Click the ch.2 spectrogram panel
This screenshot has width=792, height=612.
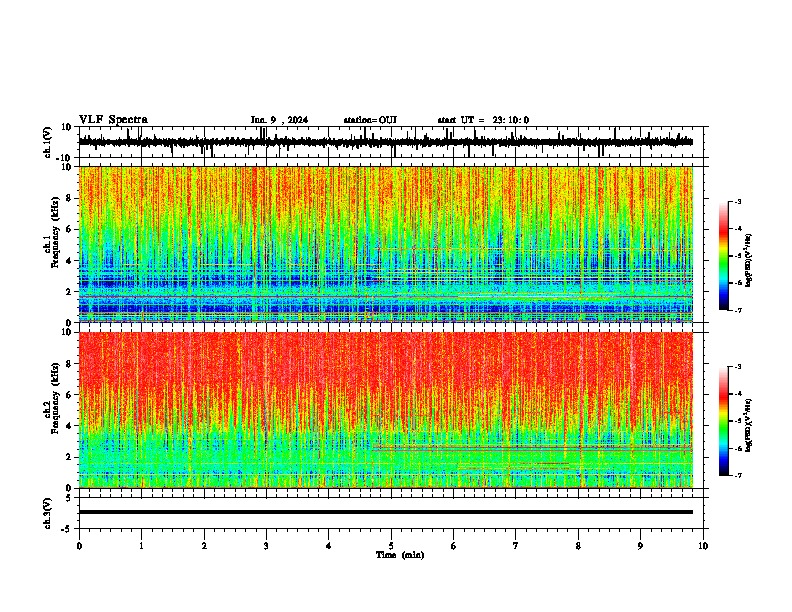(386, 410)
